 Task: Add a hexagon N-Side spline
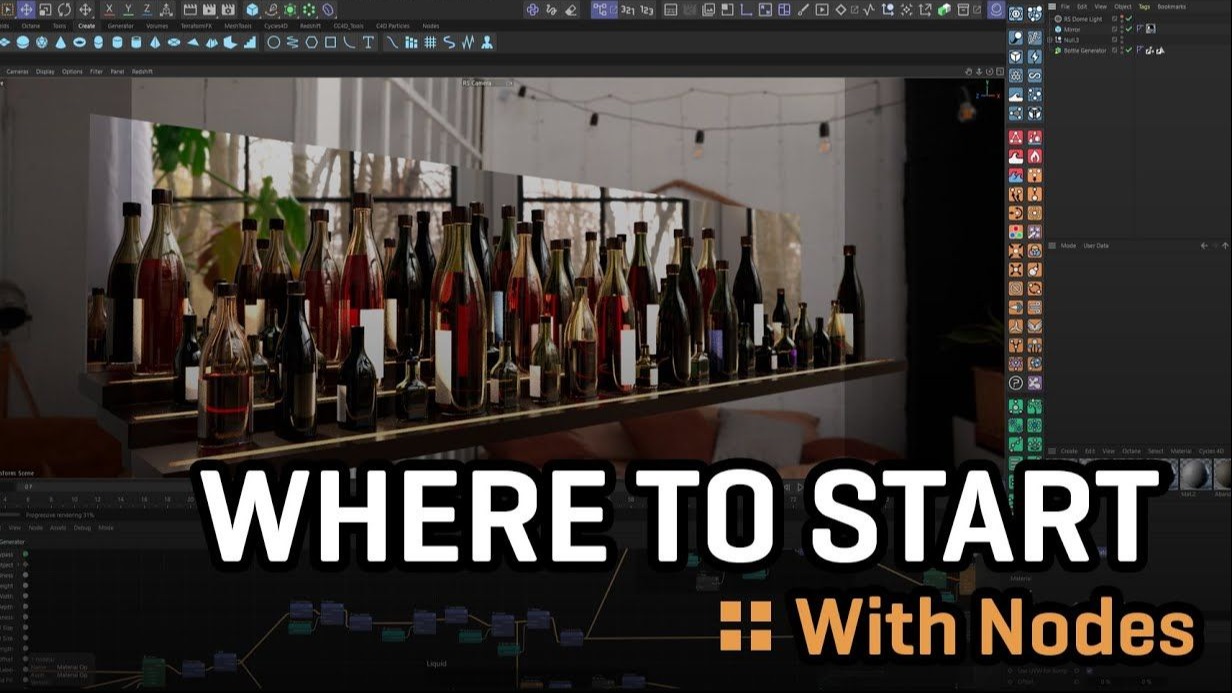tap(312, 43)
